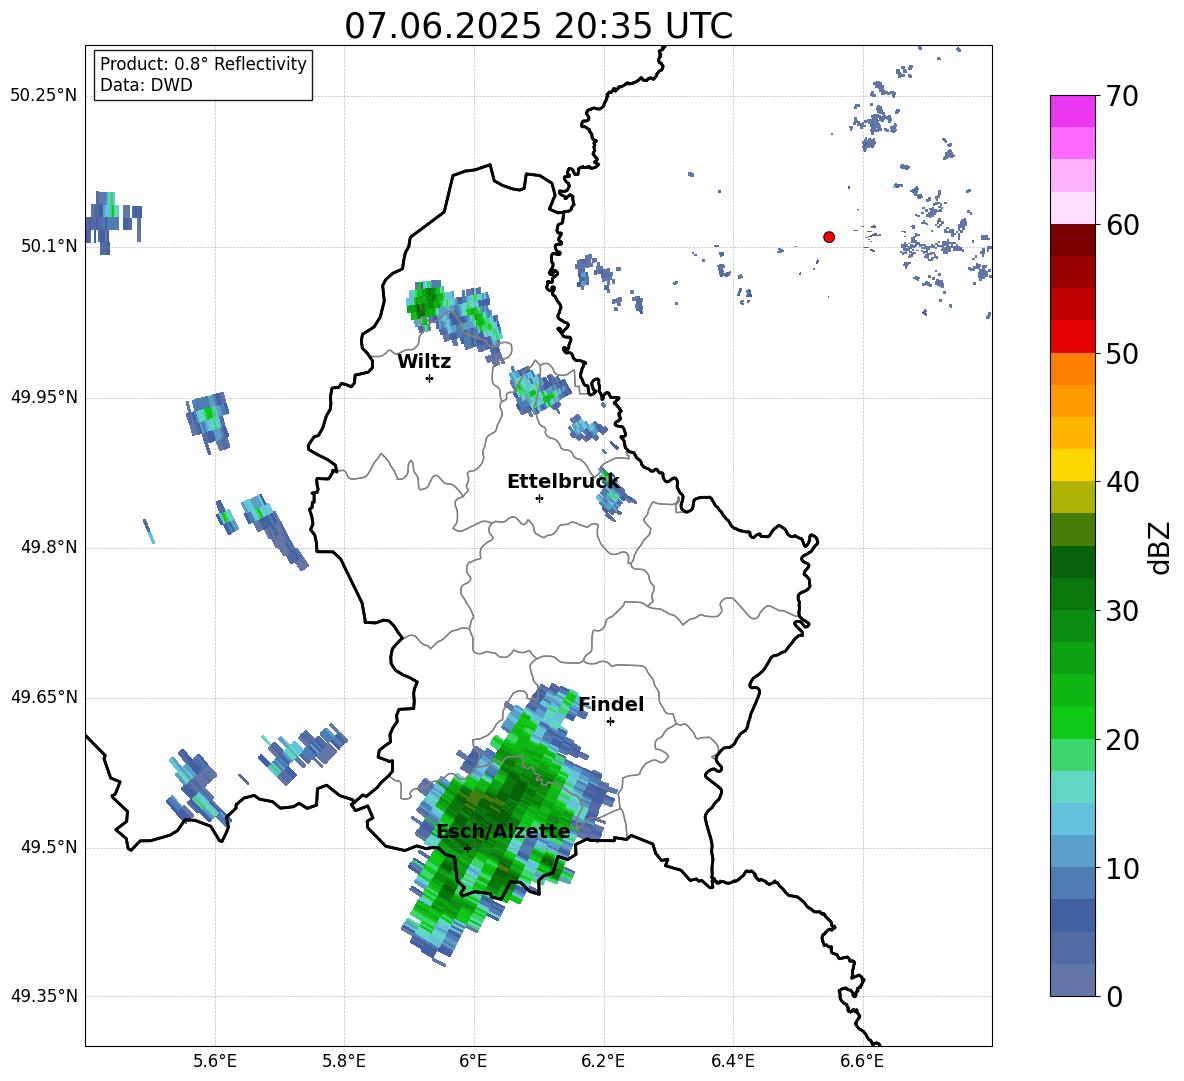The image size is (1184, 1081).
Task: Click the Wiltz station cross marker
Action: point(429,378)
